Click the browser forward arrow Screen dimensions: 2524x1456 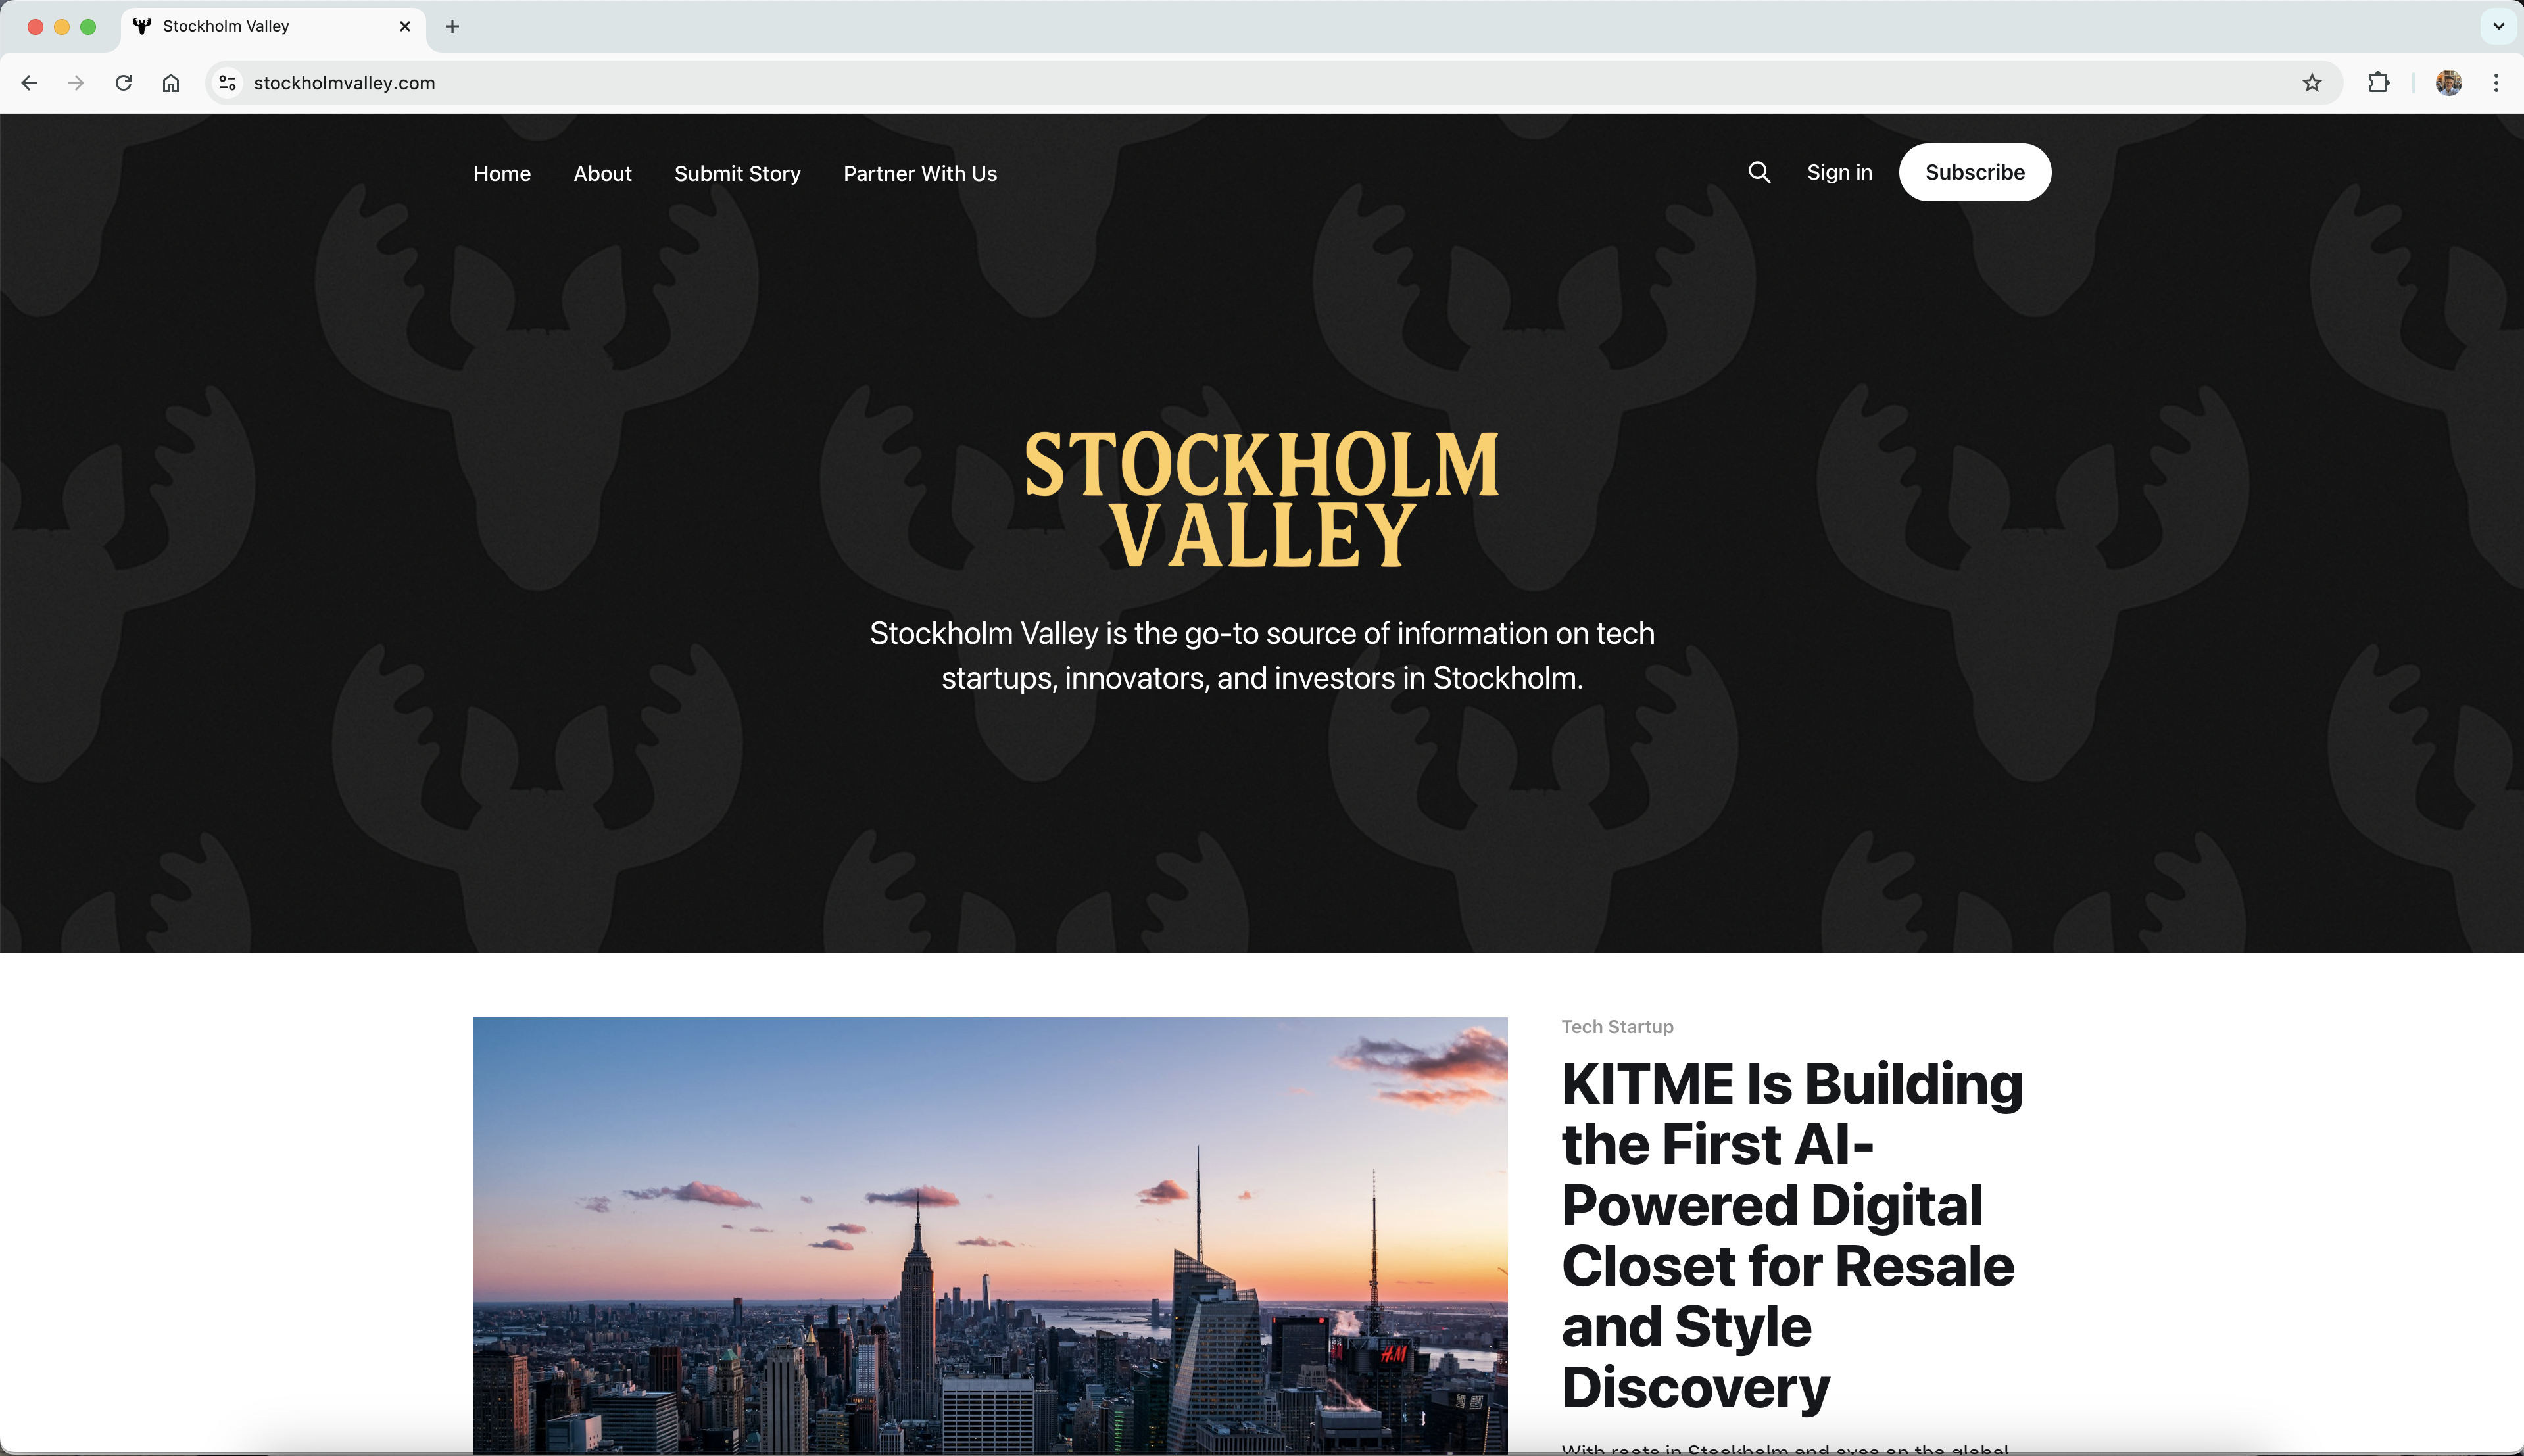click(x=76, y=83)
